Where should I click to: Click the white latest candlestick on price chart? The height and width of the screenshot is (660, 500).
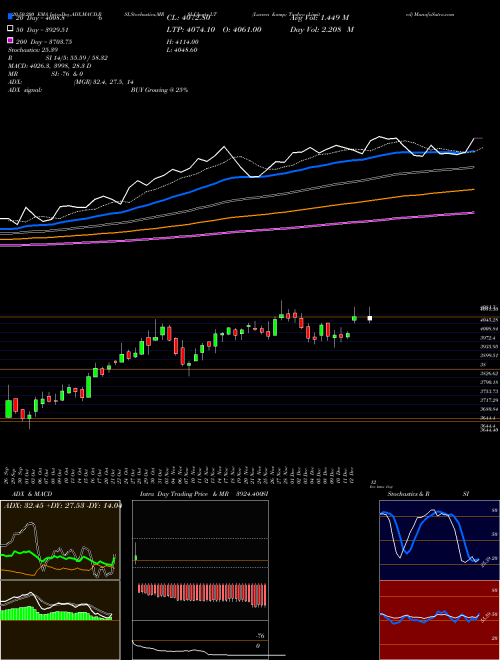(x=370, y=318)
